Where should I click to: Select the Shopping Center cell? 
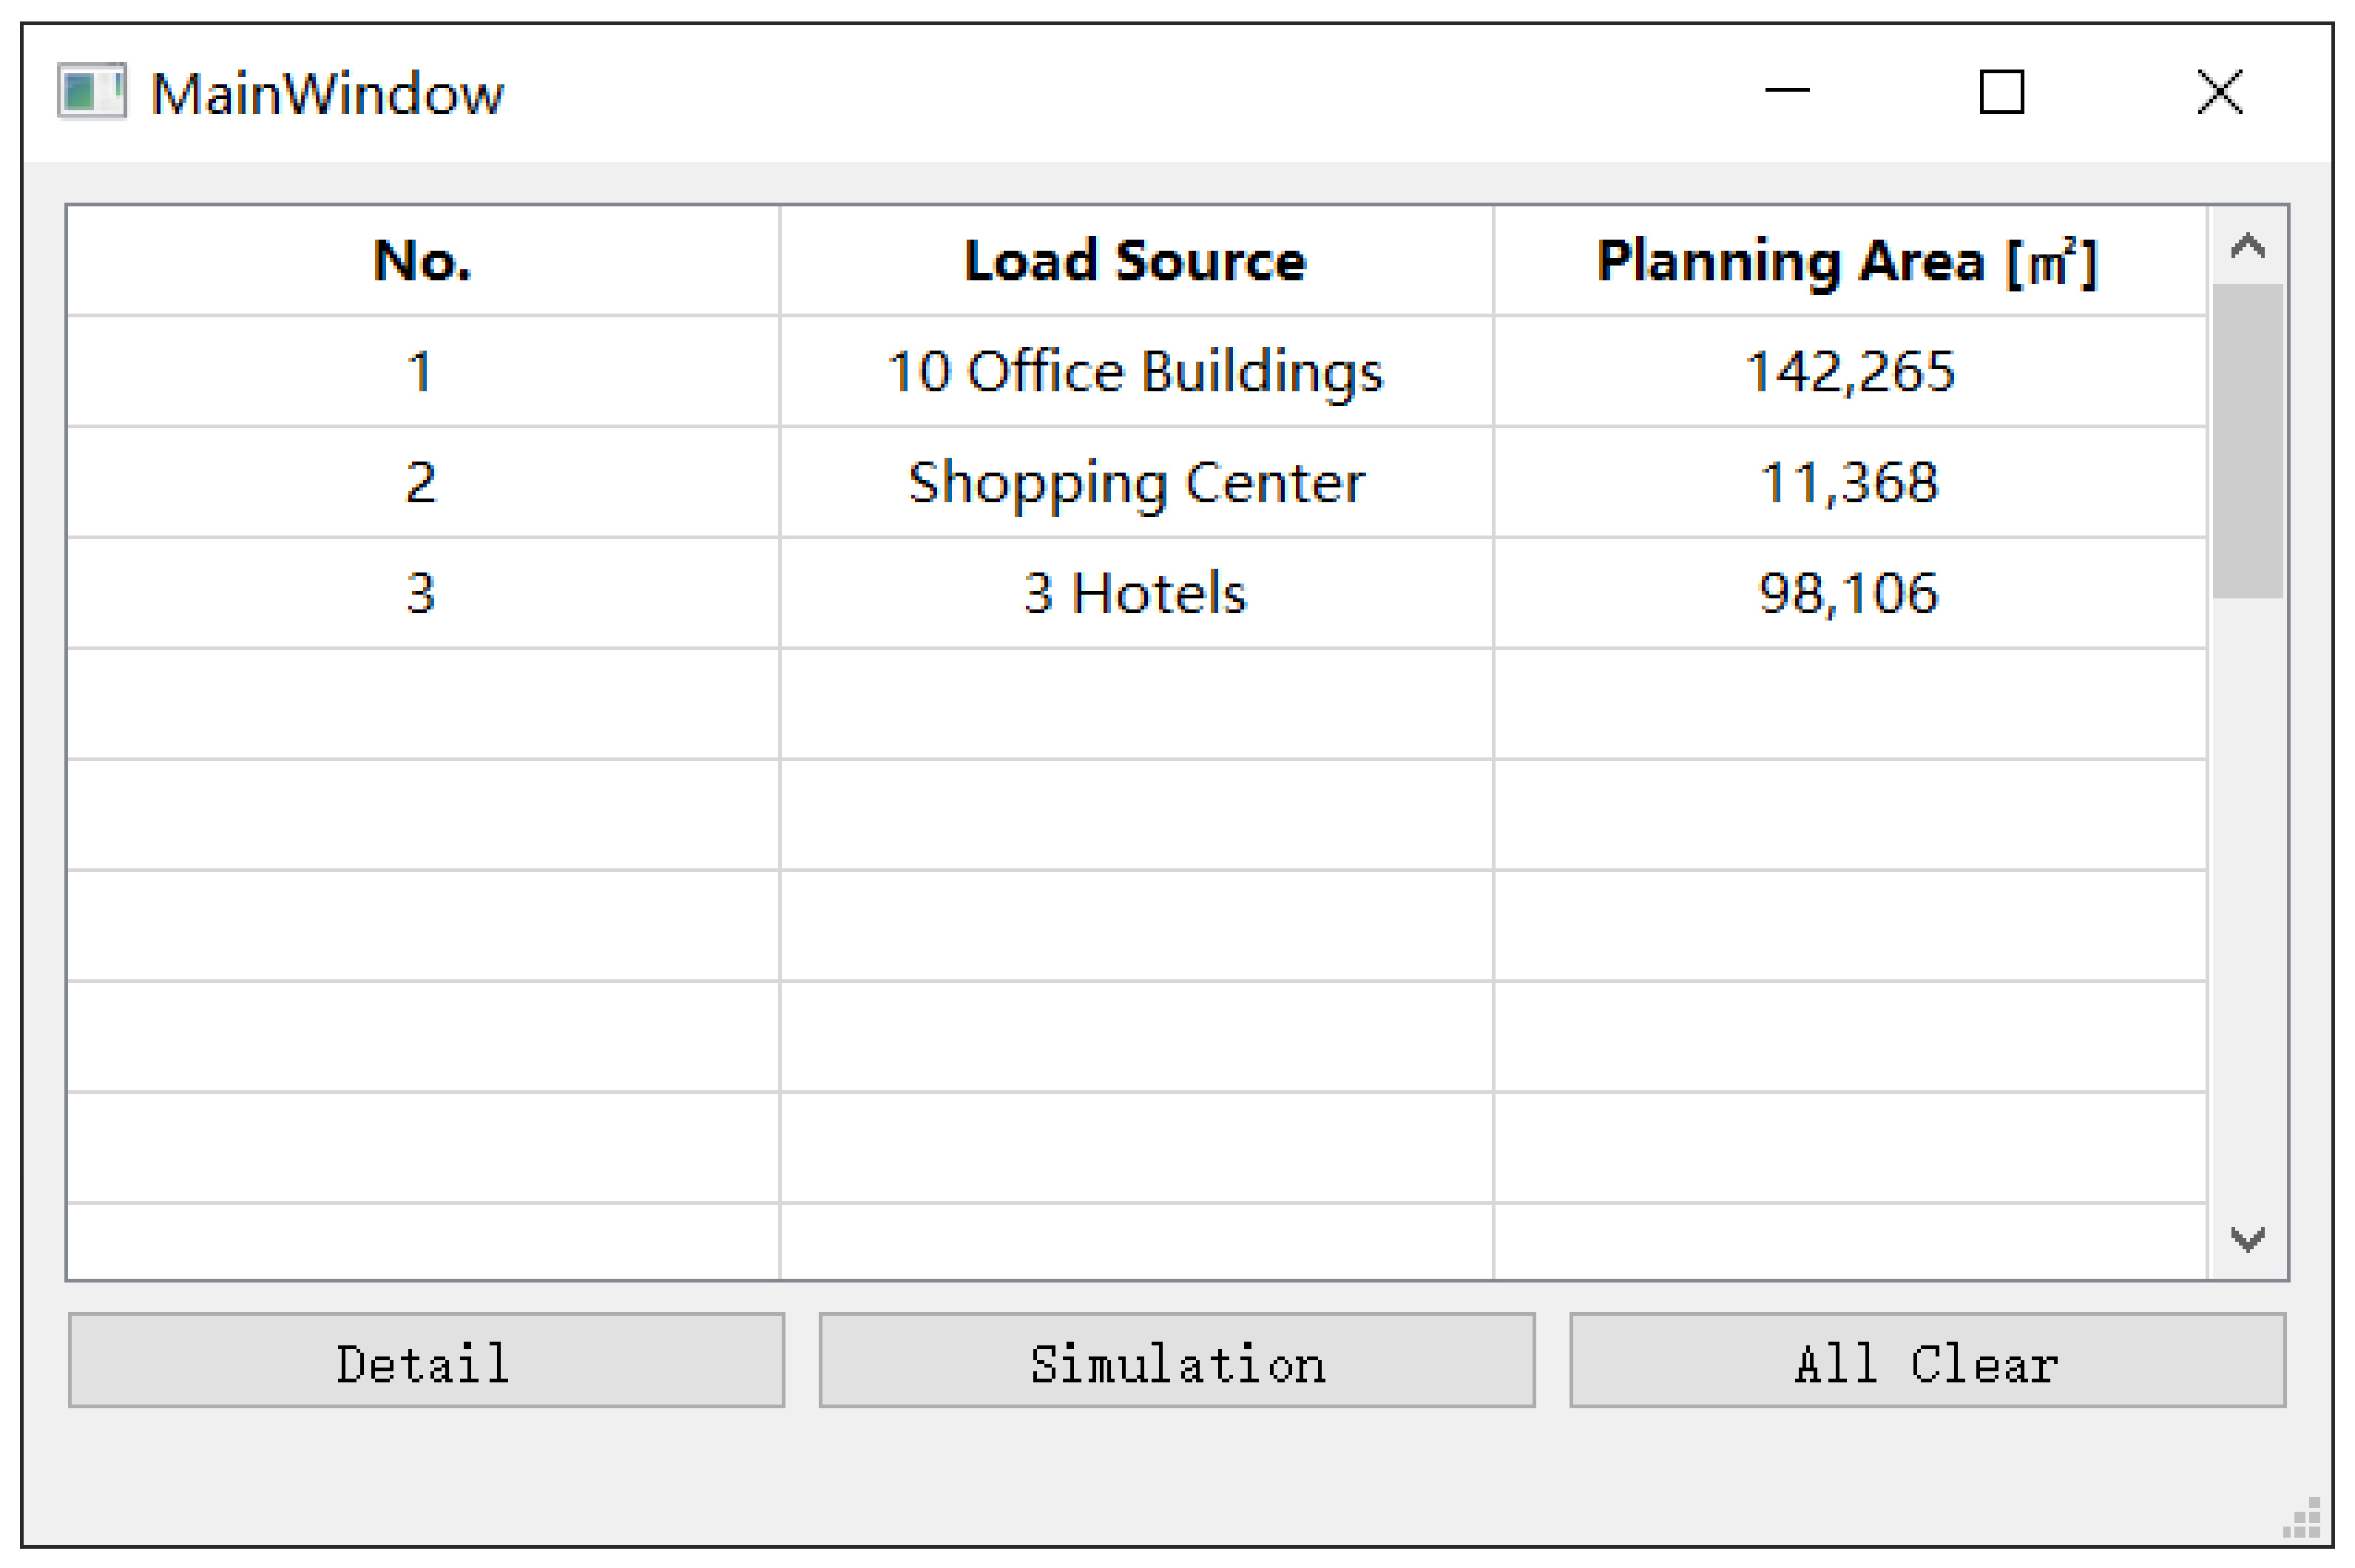[x=1135, y=483]
